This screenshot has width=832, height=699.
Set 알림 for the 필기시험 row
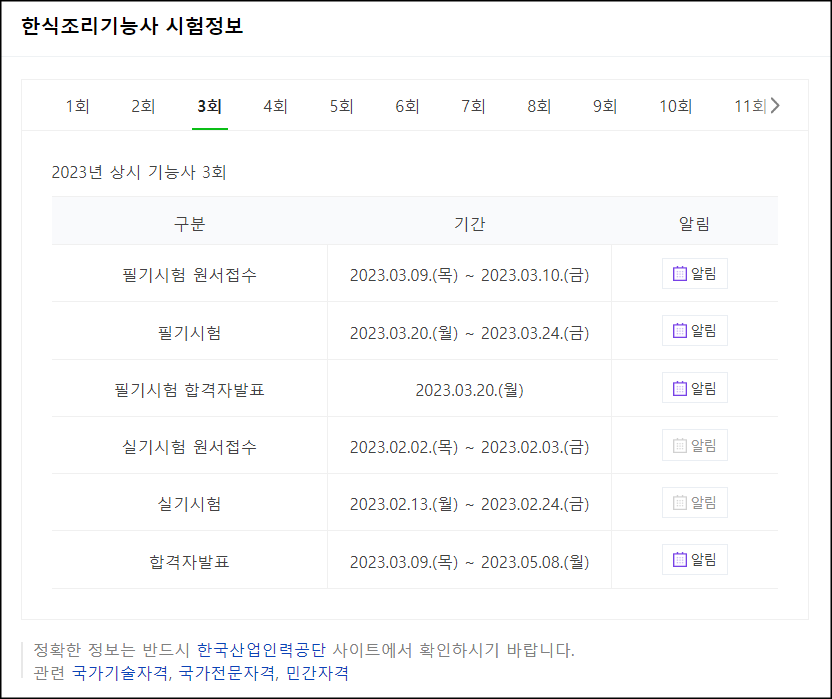695,331
